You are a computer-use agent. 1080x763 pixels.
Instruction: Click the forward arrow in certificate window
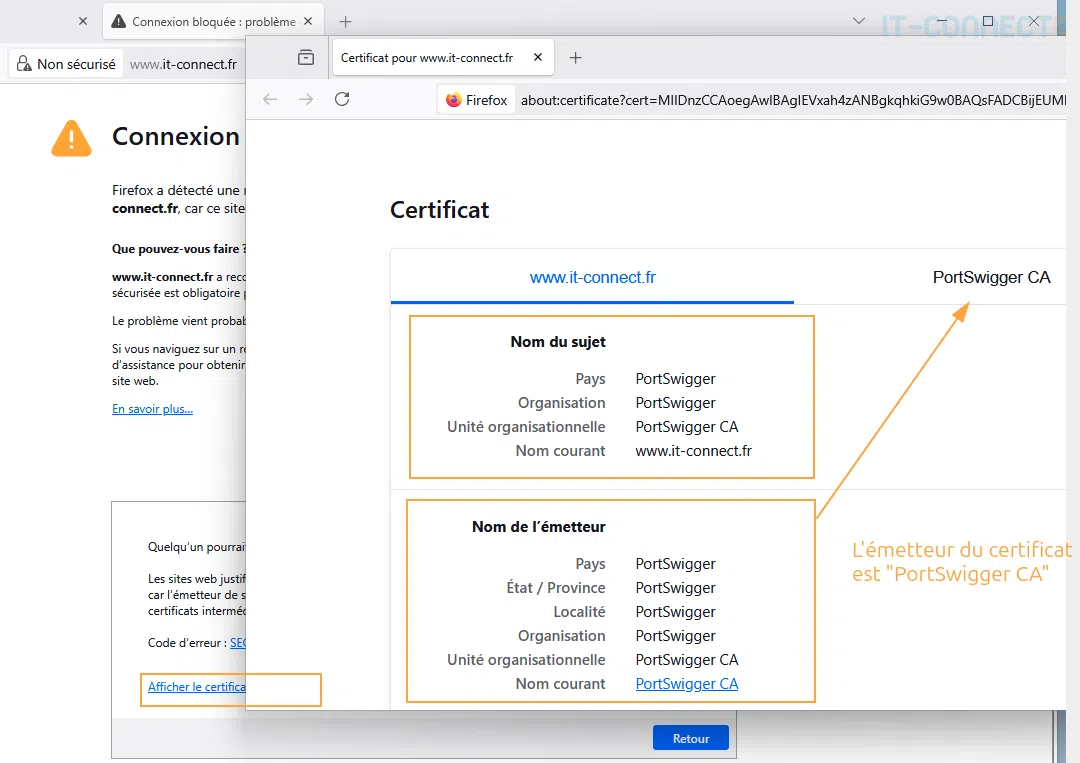pos(306,99)
